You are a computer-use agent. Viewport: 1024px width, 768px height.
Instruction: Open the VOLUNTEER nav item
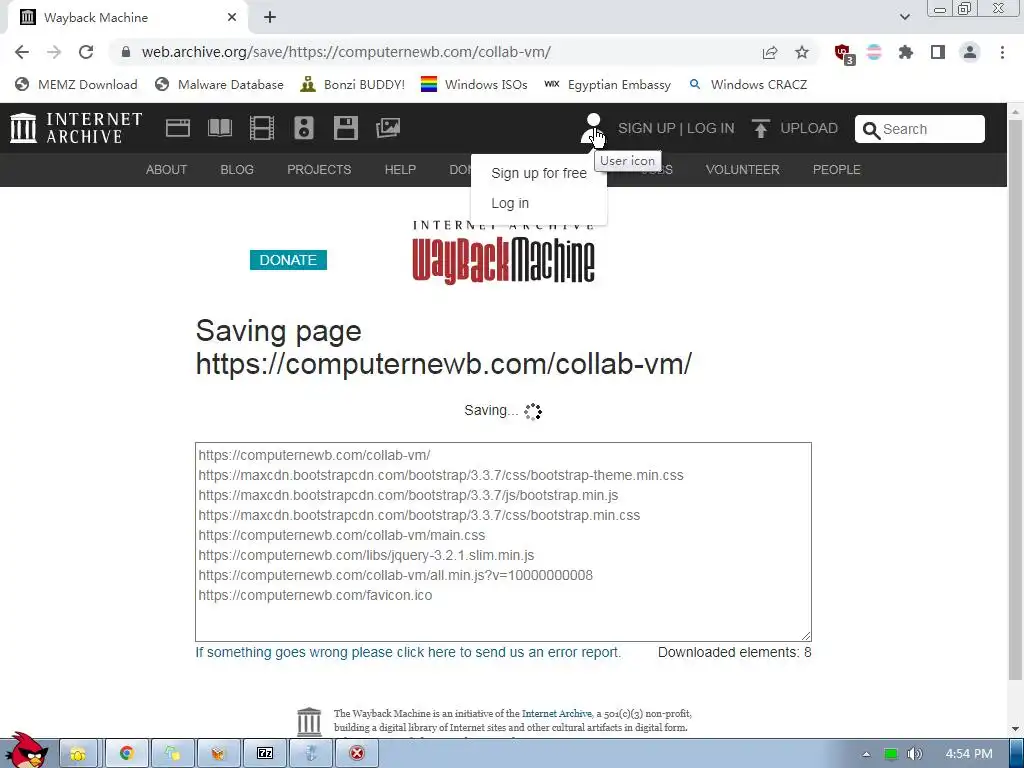tap(743, 170)
